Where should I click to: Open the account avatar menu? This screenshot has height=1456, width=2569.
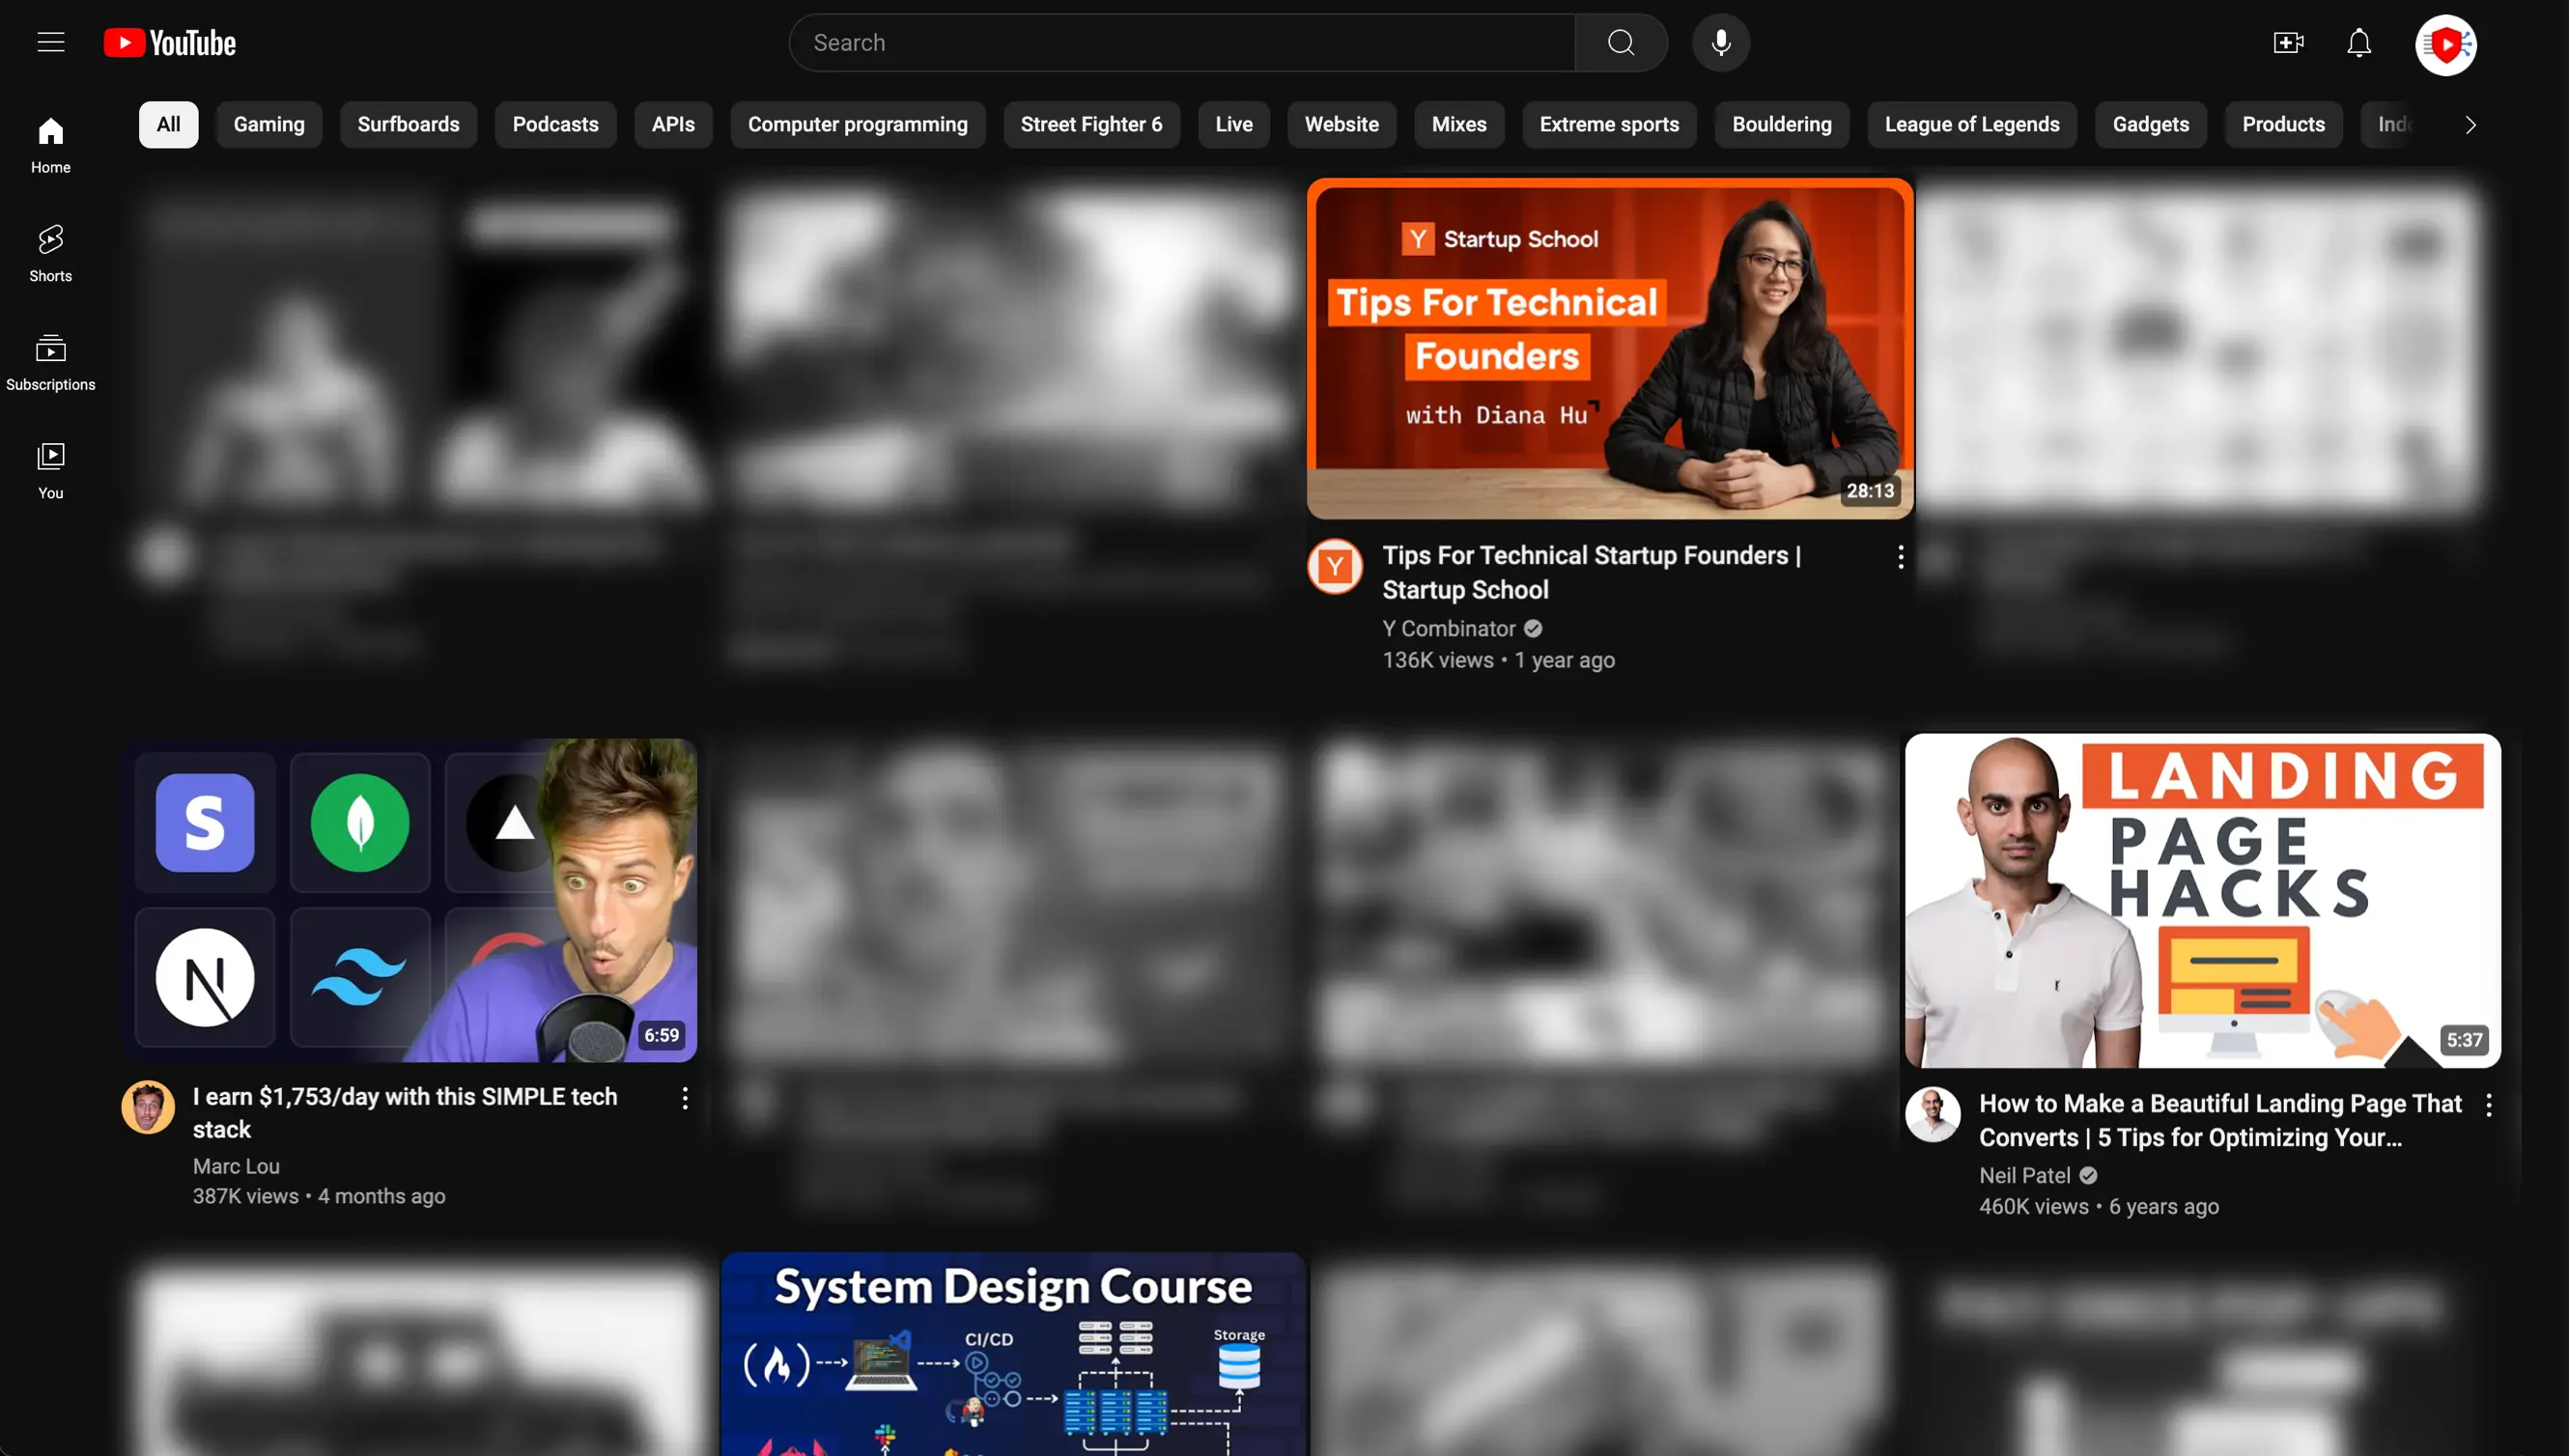(2446, 44)
